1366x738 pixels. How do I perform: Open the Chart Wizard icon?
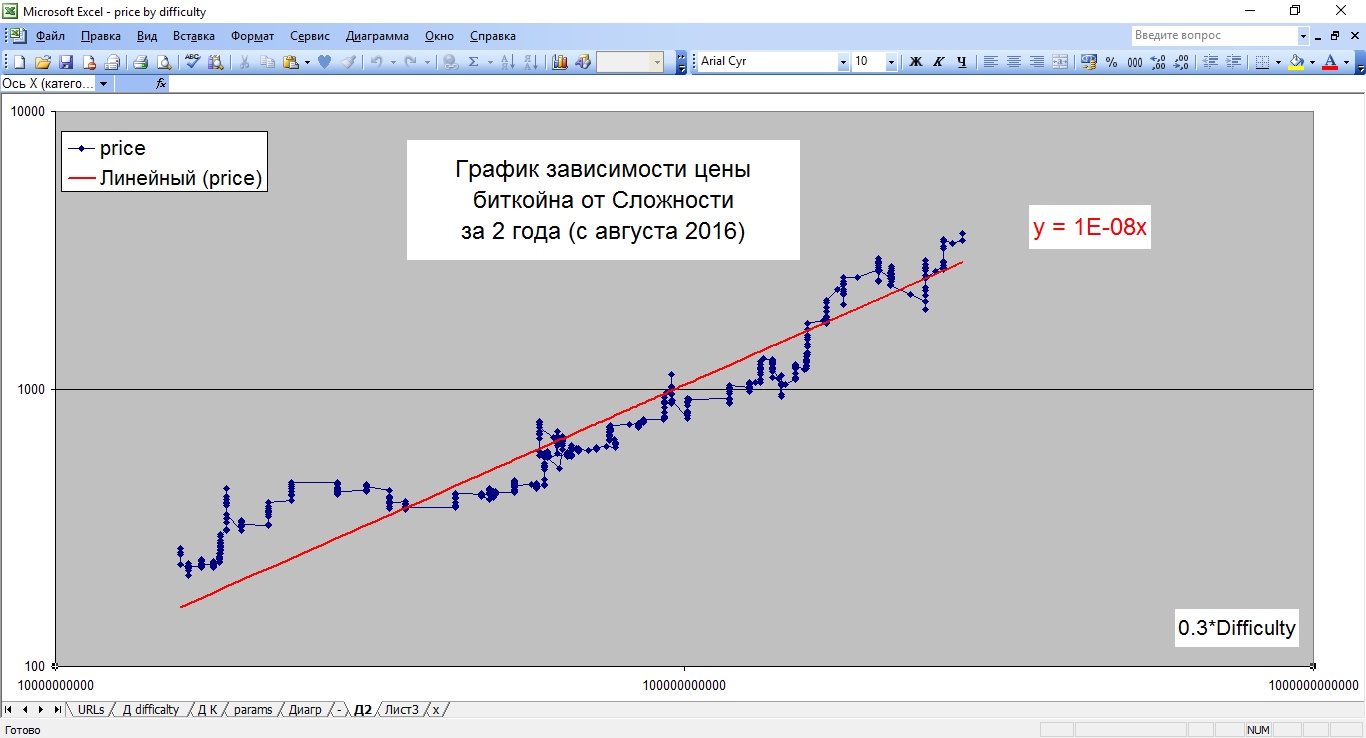(559, 62)
